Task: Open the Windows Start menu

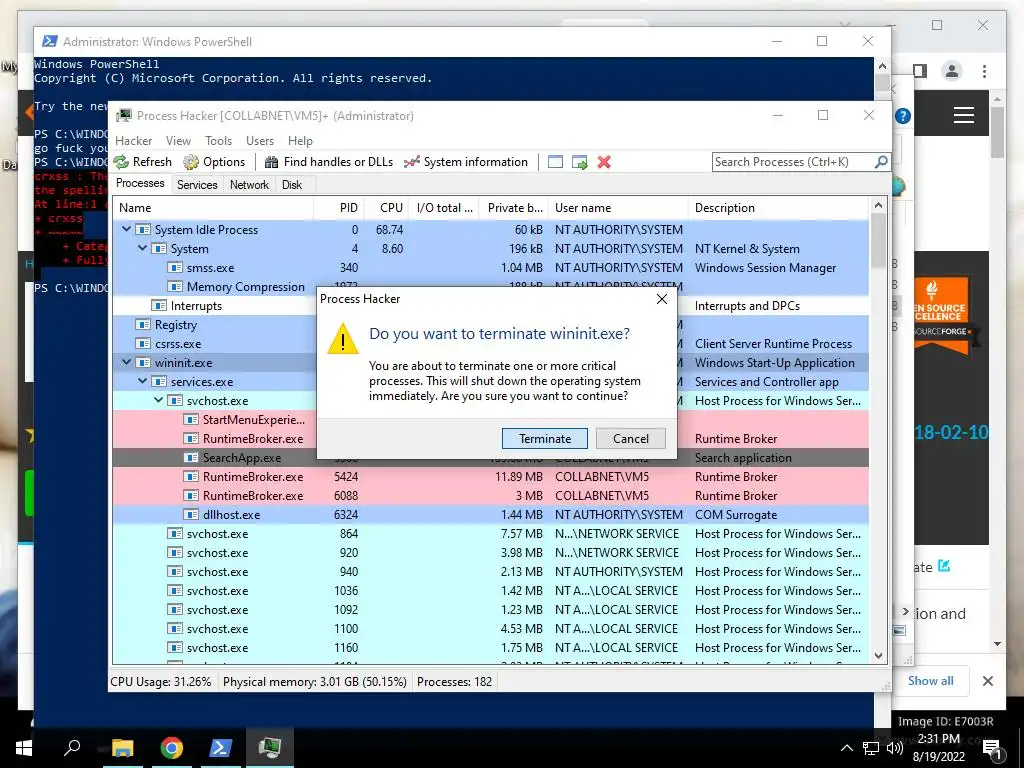Action: (24, 748)
